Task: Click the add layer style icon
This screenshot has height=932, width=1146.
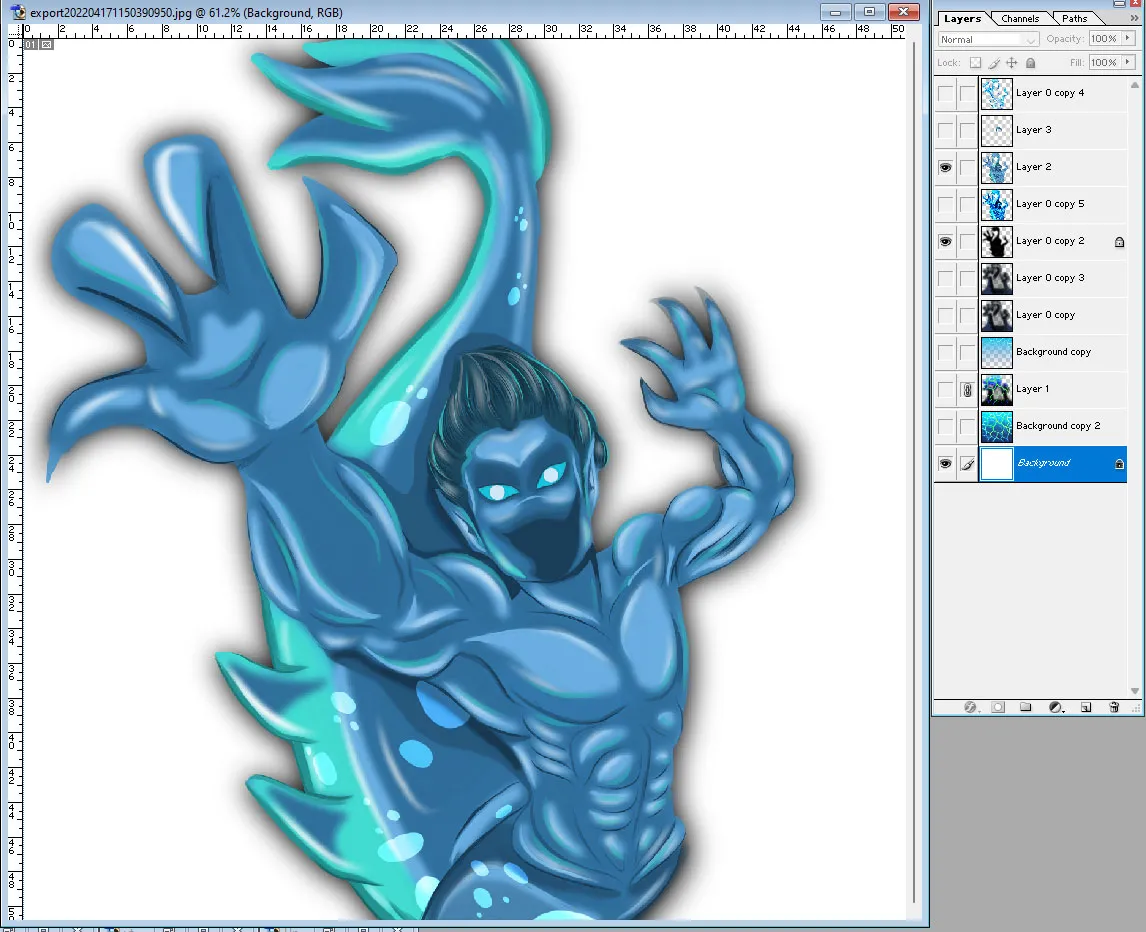Action: (970, 707)
